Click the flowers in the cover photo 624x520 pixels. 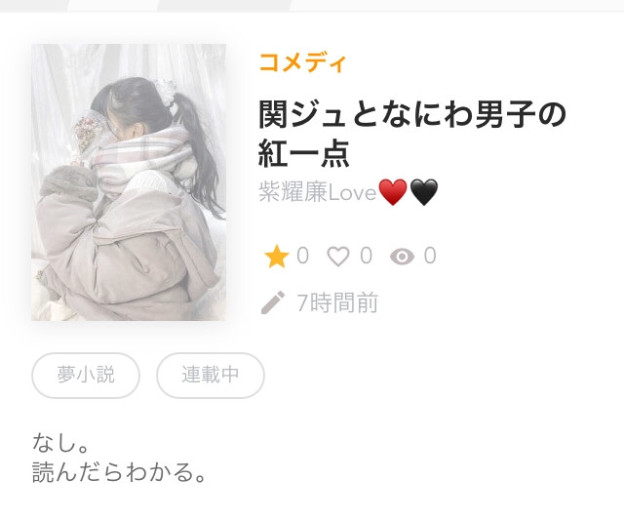pyautogui.click(x=88, y=137)
